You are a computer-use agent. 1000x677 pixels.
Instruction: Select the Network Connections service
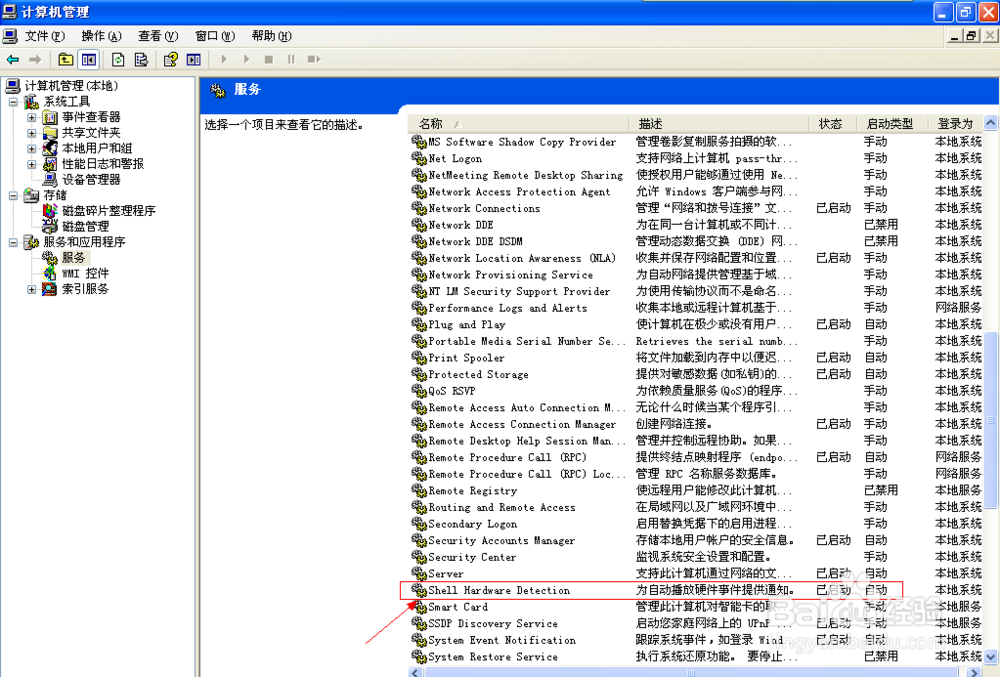(695, 208)
